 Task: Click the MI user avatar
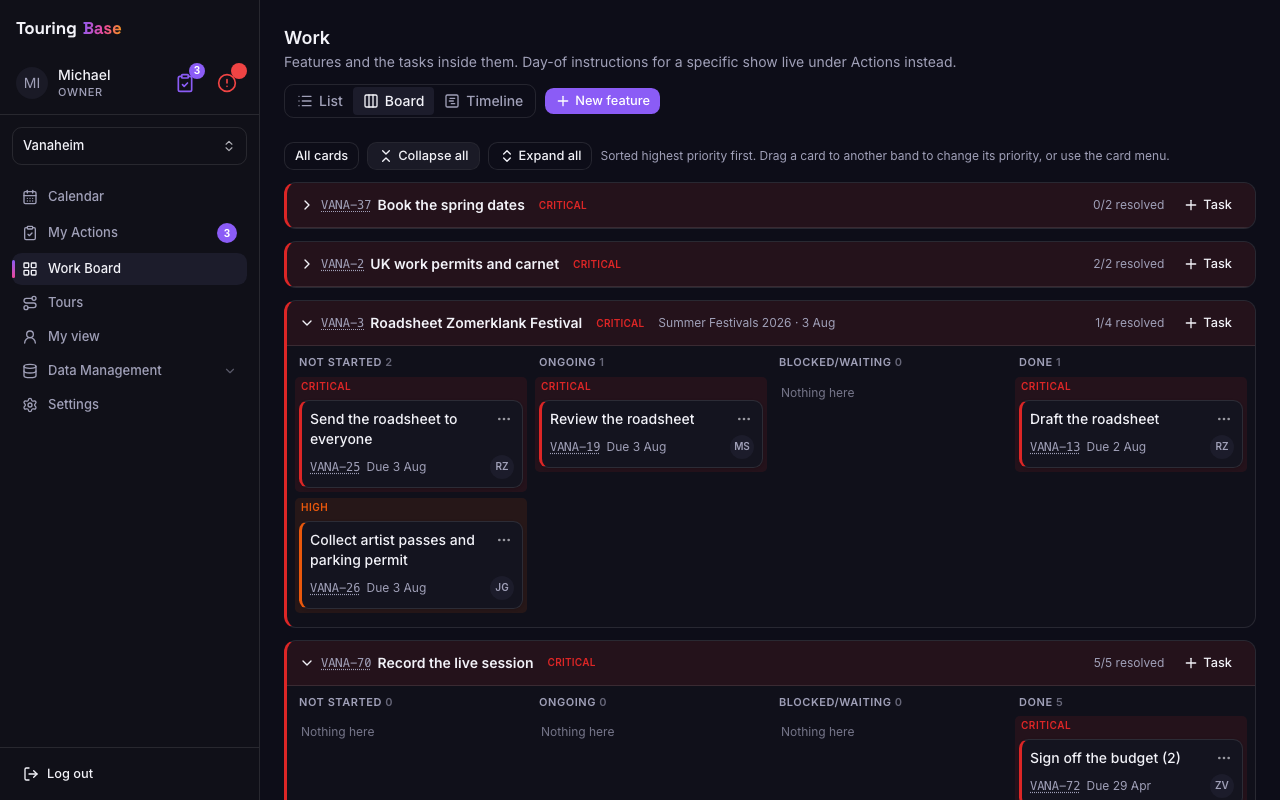click(x=32, y=83)
